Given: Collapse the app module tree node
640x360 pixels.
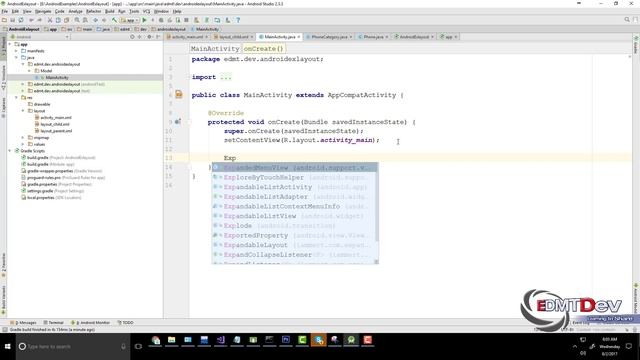Looking at the screenshot, I should [10, 44].
